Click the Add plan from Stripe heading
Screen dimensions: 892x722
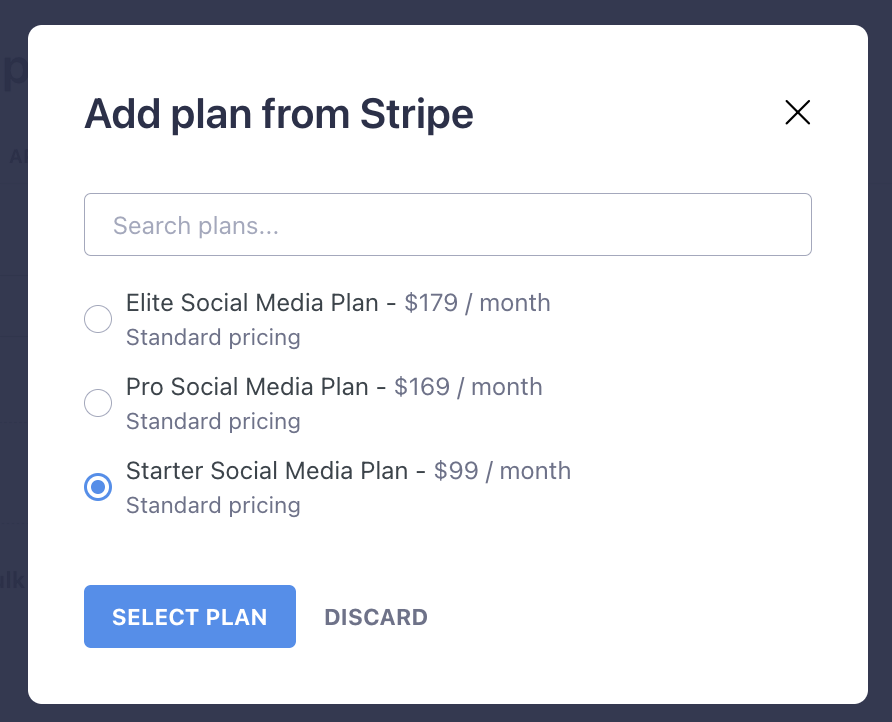point(278,115)
